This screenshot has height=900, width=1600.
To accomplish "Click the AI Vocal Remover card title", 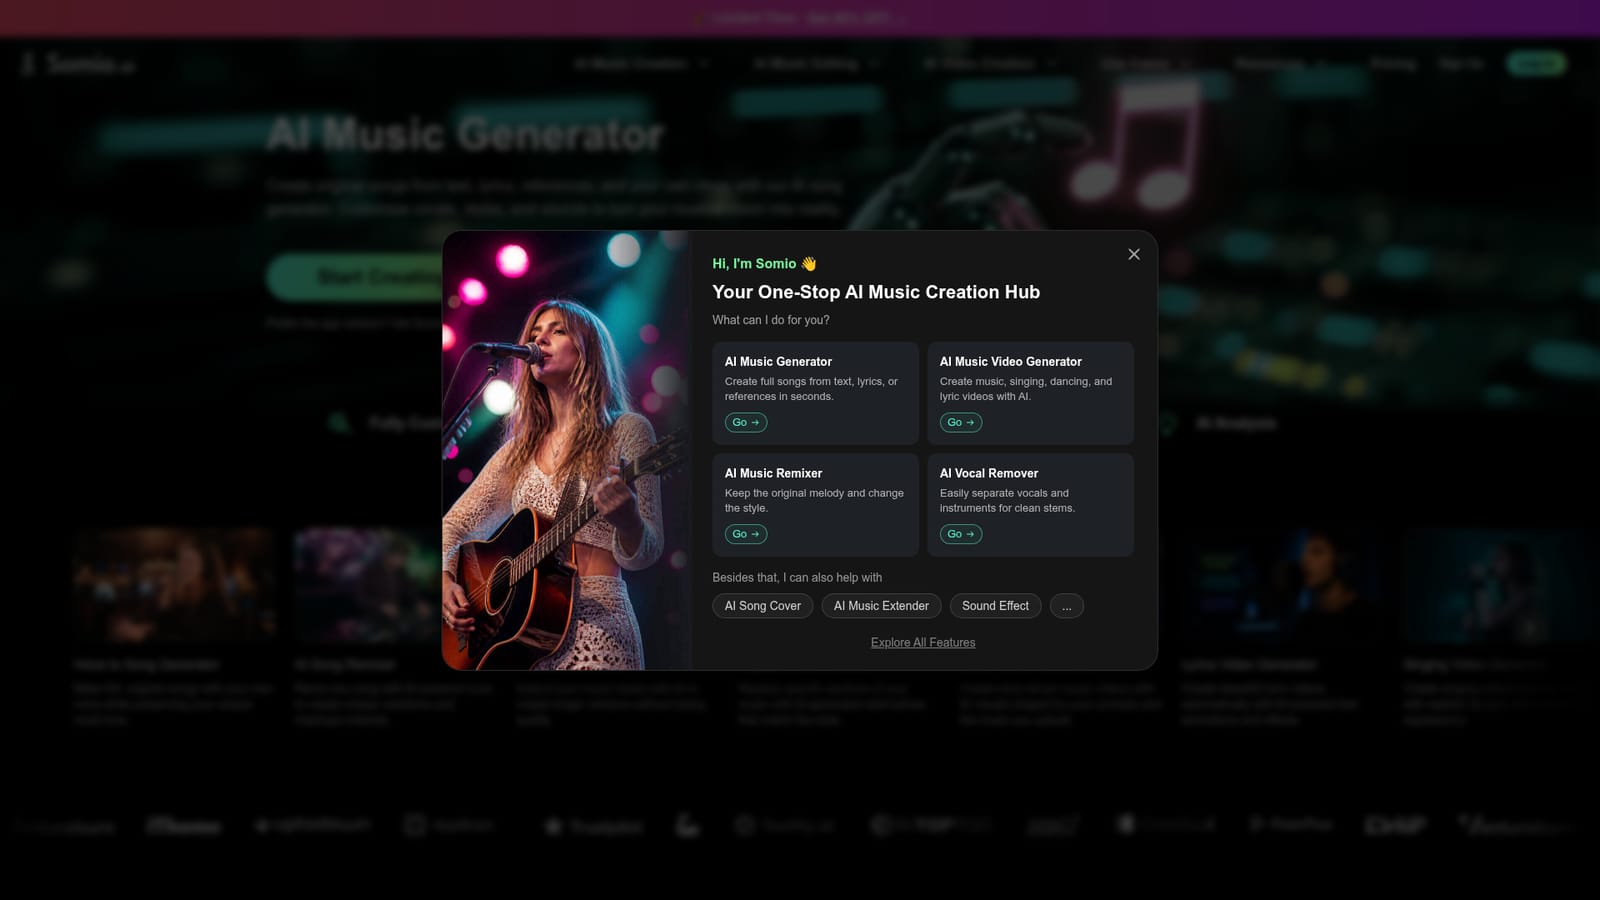I will coord(989,474).
